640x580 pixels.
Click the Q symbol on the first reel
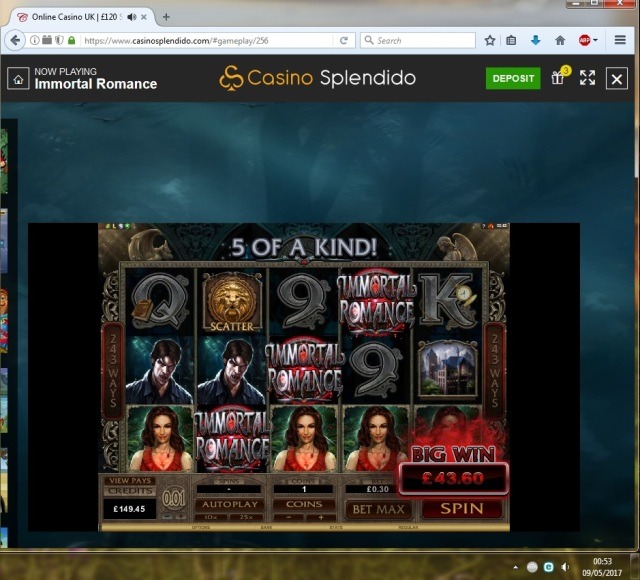(160, 302)
